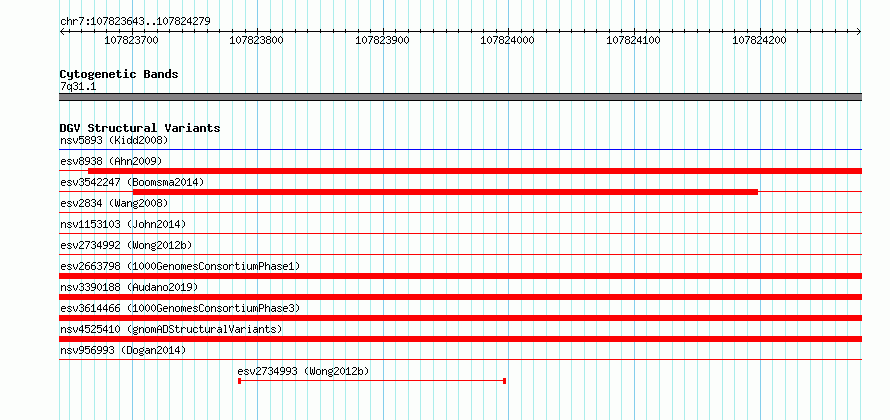The image size is (890, 420).
Task: Click the esv2734992 (Wong2012b) label
Action: (126, 245)
